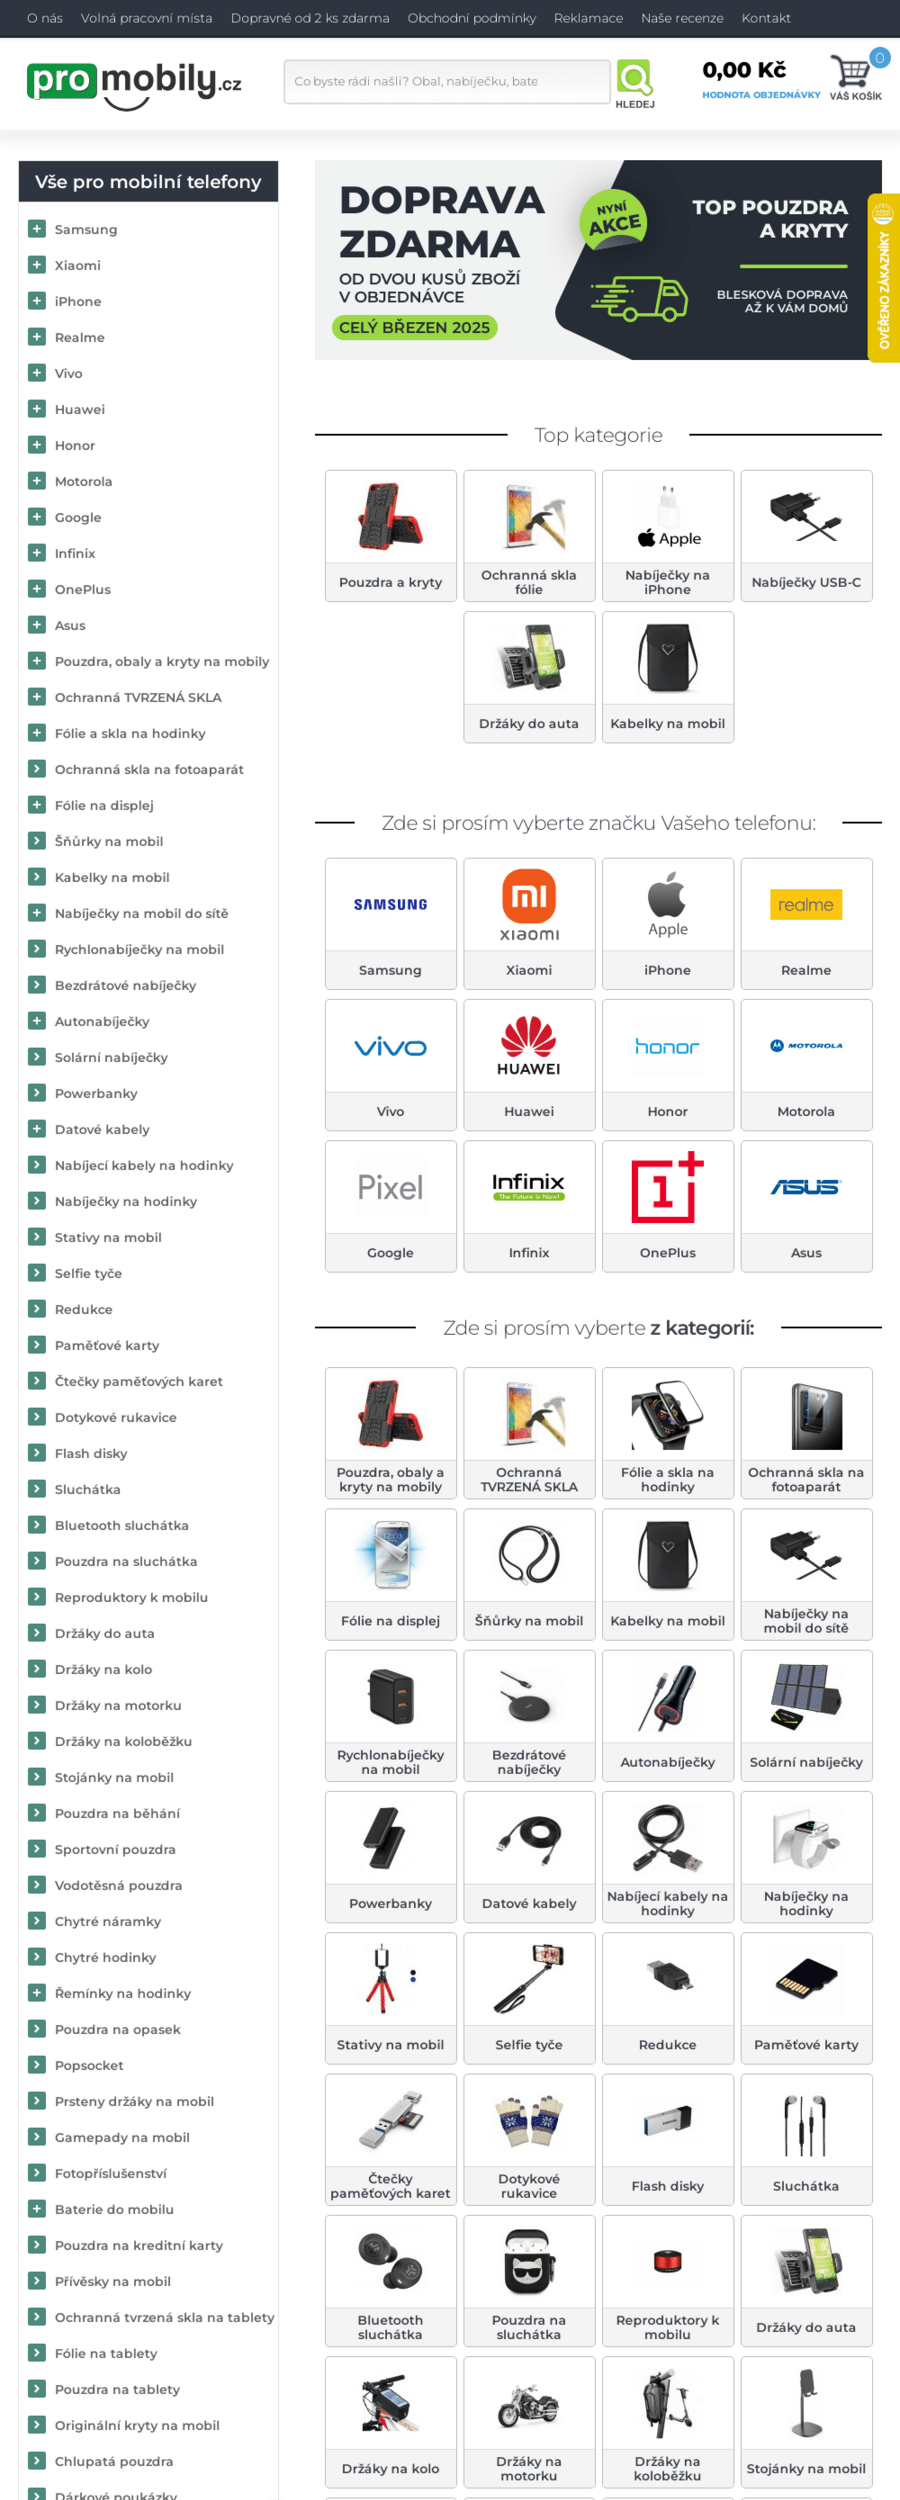Open Volná pracovní místa in top menu
Screen dimensions: 900x2500
point(147,18)
